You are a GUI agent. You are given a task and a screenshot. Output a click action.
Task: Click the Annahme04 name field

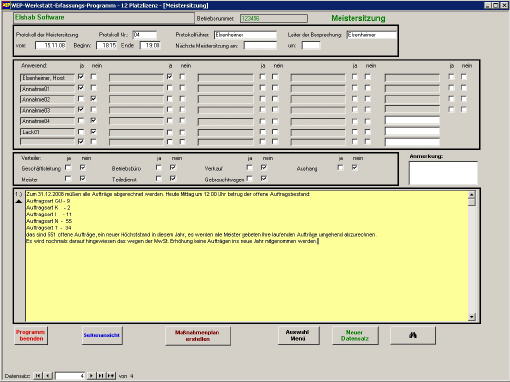tap(47, 121)
